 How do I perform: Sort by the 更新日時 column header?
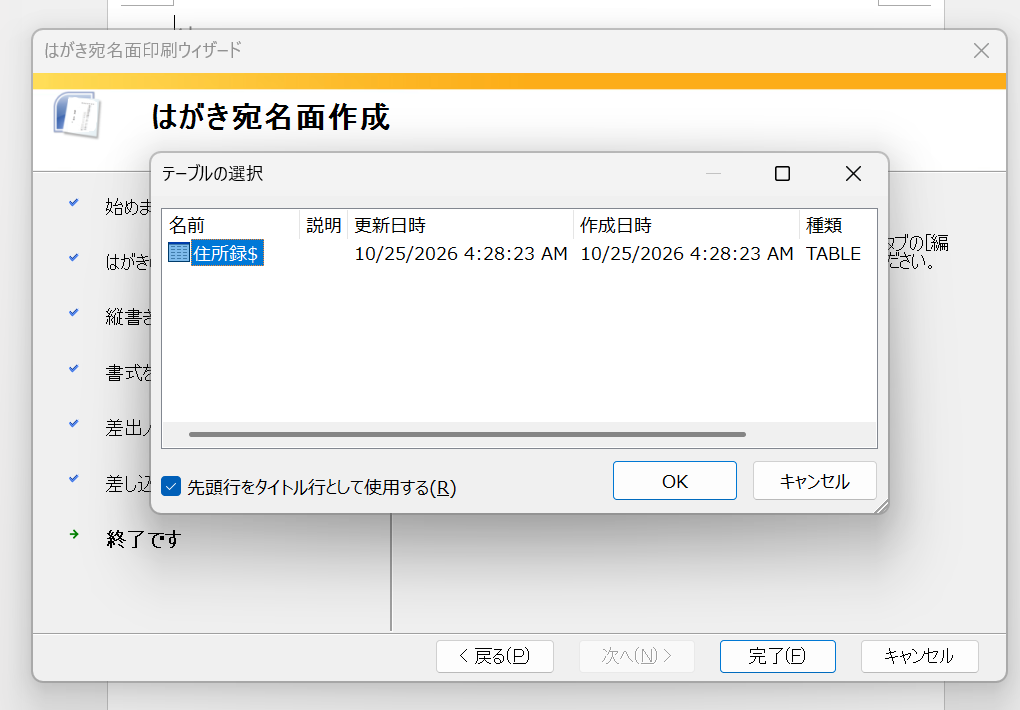pyautogui.click(x=461, y=225)
